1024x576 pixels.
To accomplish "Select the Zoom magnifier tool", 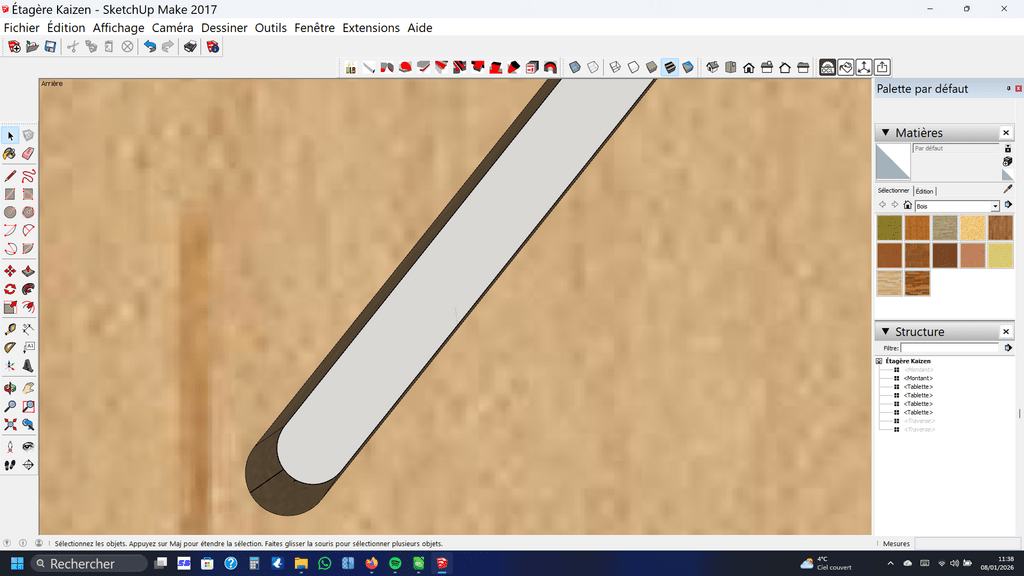I will pos(10,406).
